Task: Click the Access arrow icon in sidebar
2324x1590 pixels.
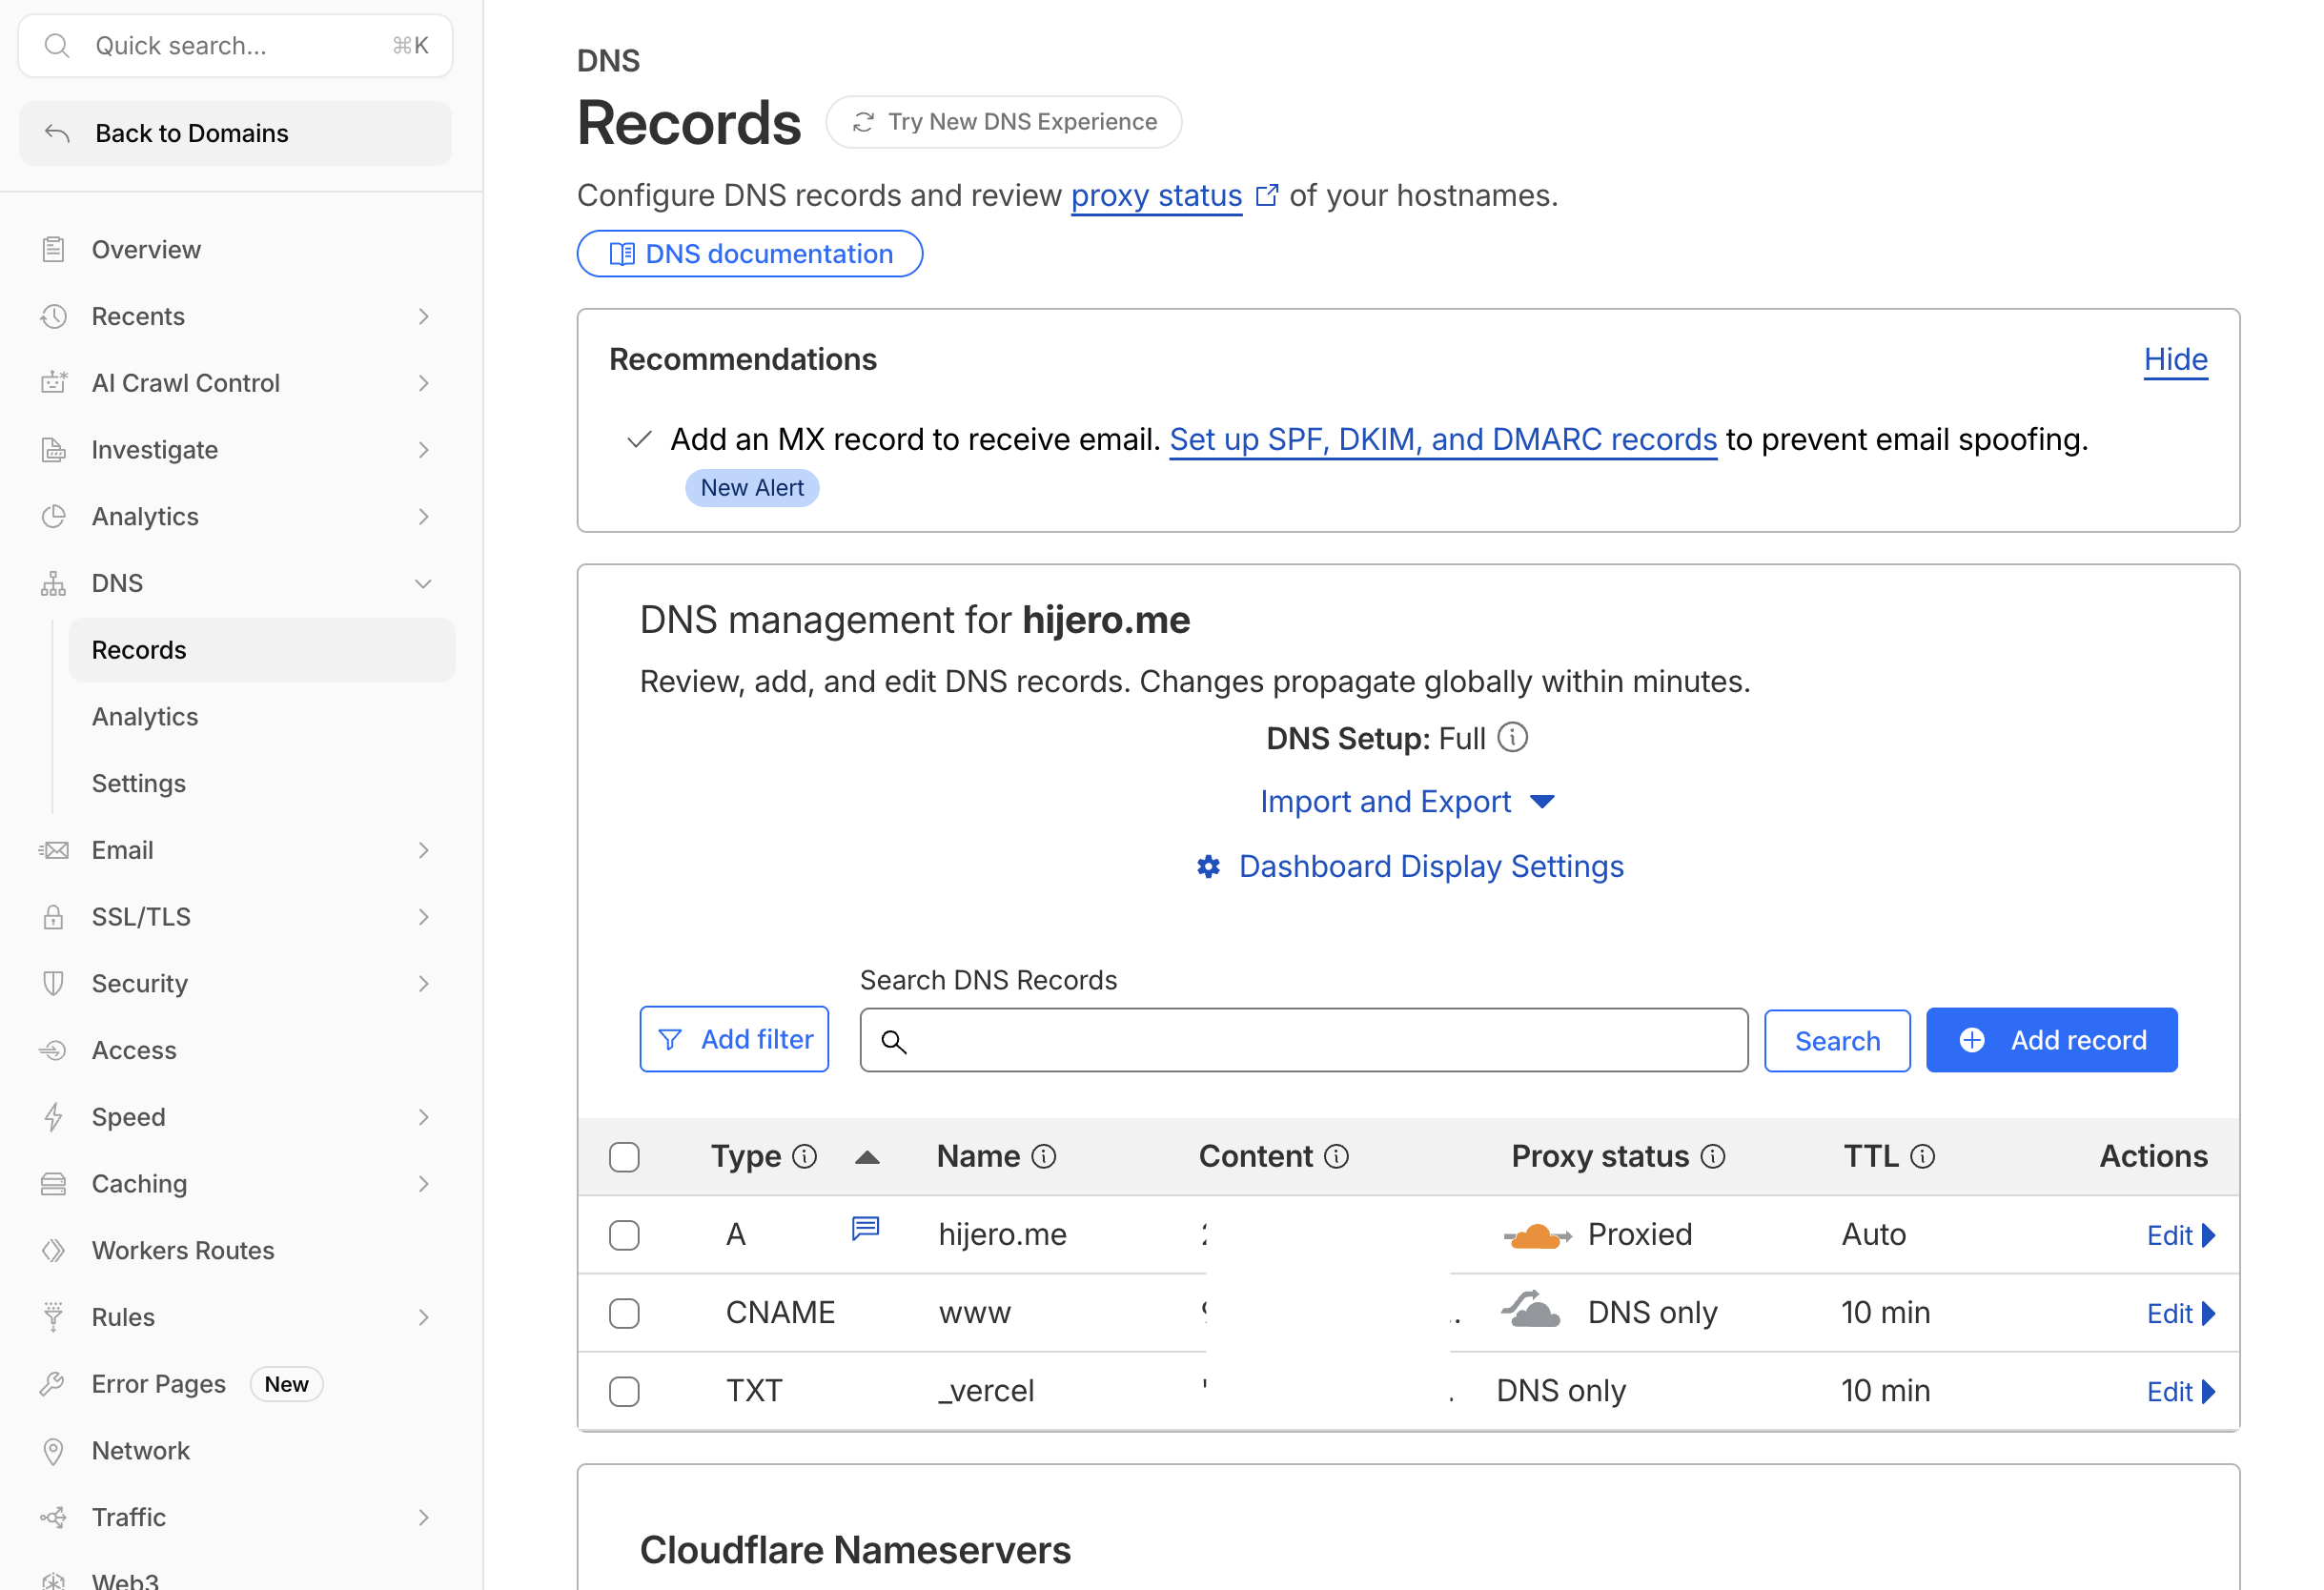Action: (54, 1050)
